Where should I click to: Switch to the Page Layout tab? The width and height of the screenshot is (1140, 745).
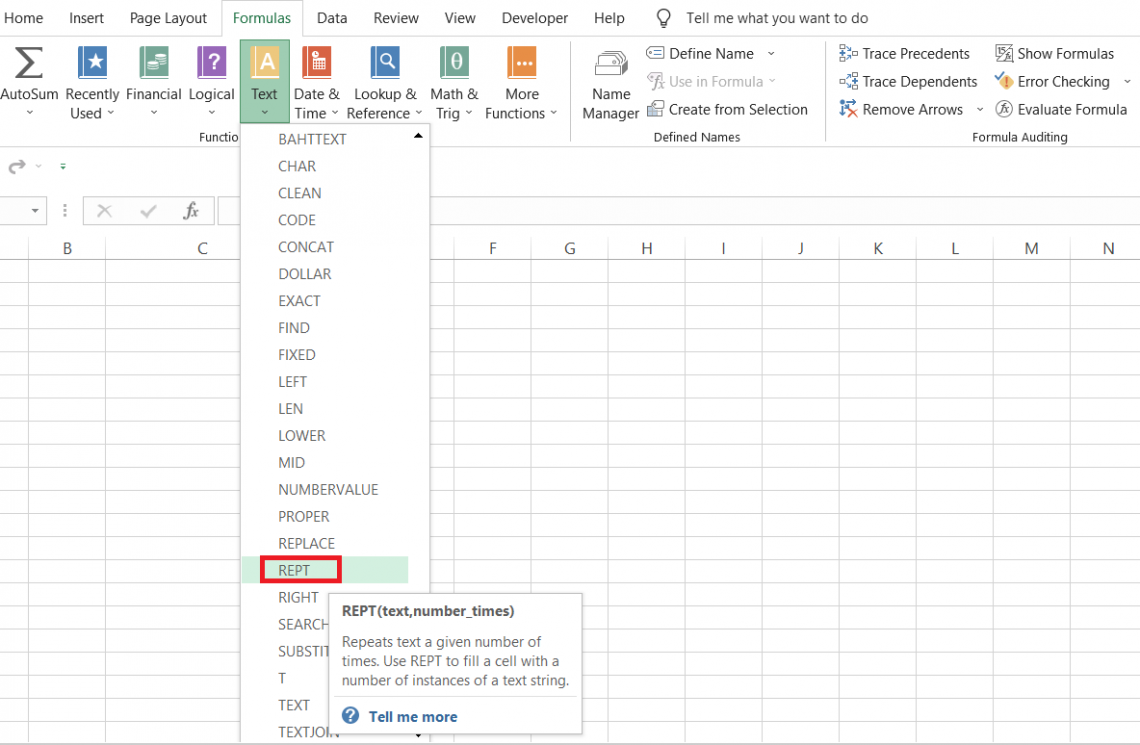pyautogui.click(x=168, y=18)
